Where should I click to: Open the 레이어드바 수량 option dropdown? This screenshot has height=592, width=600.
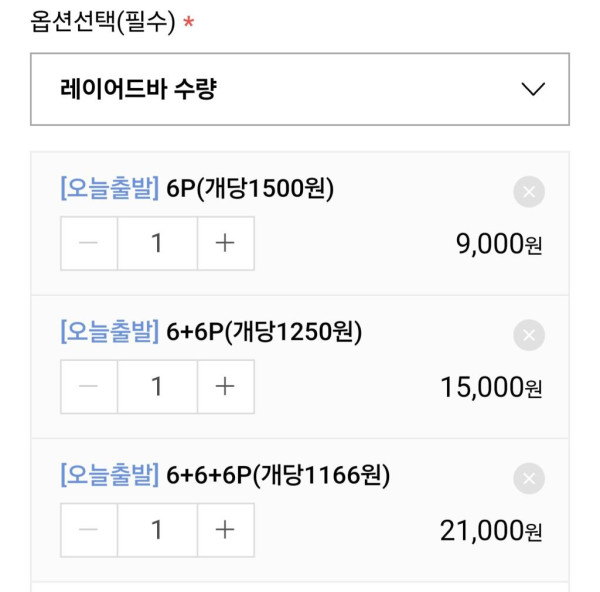(299, 89)
